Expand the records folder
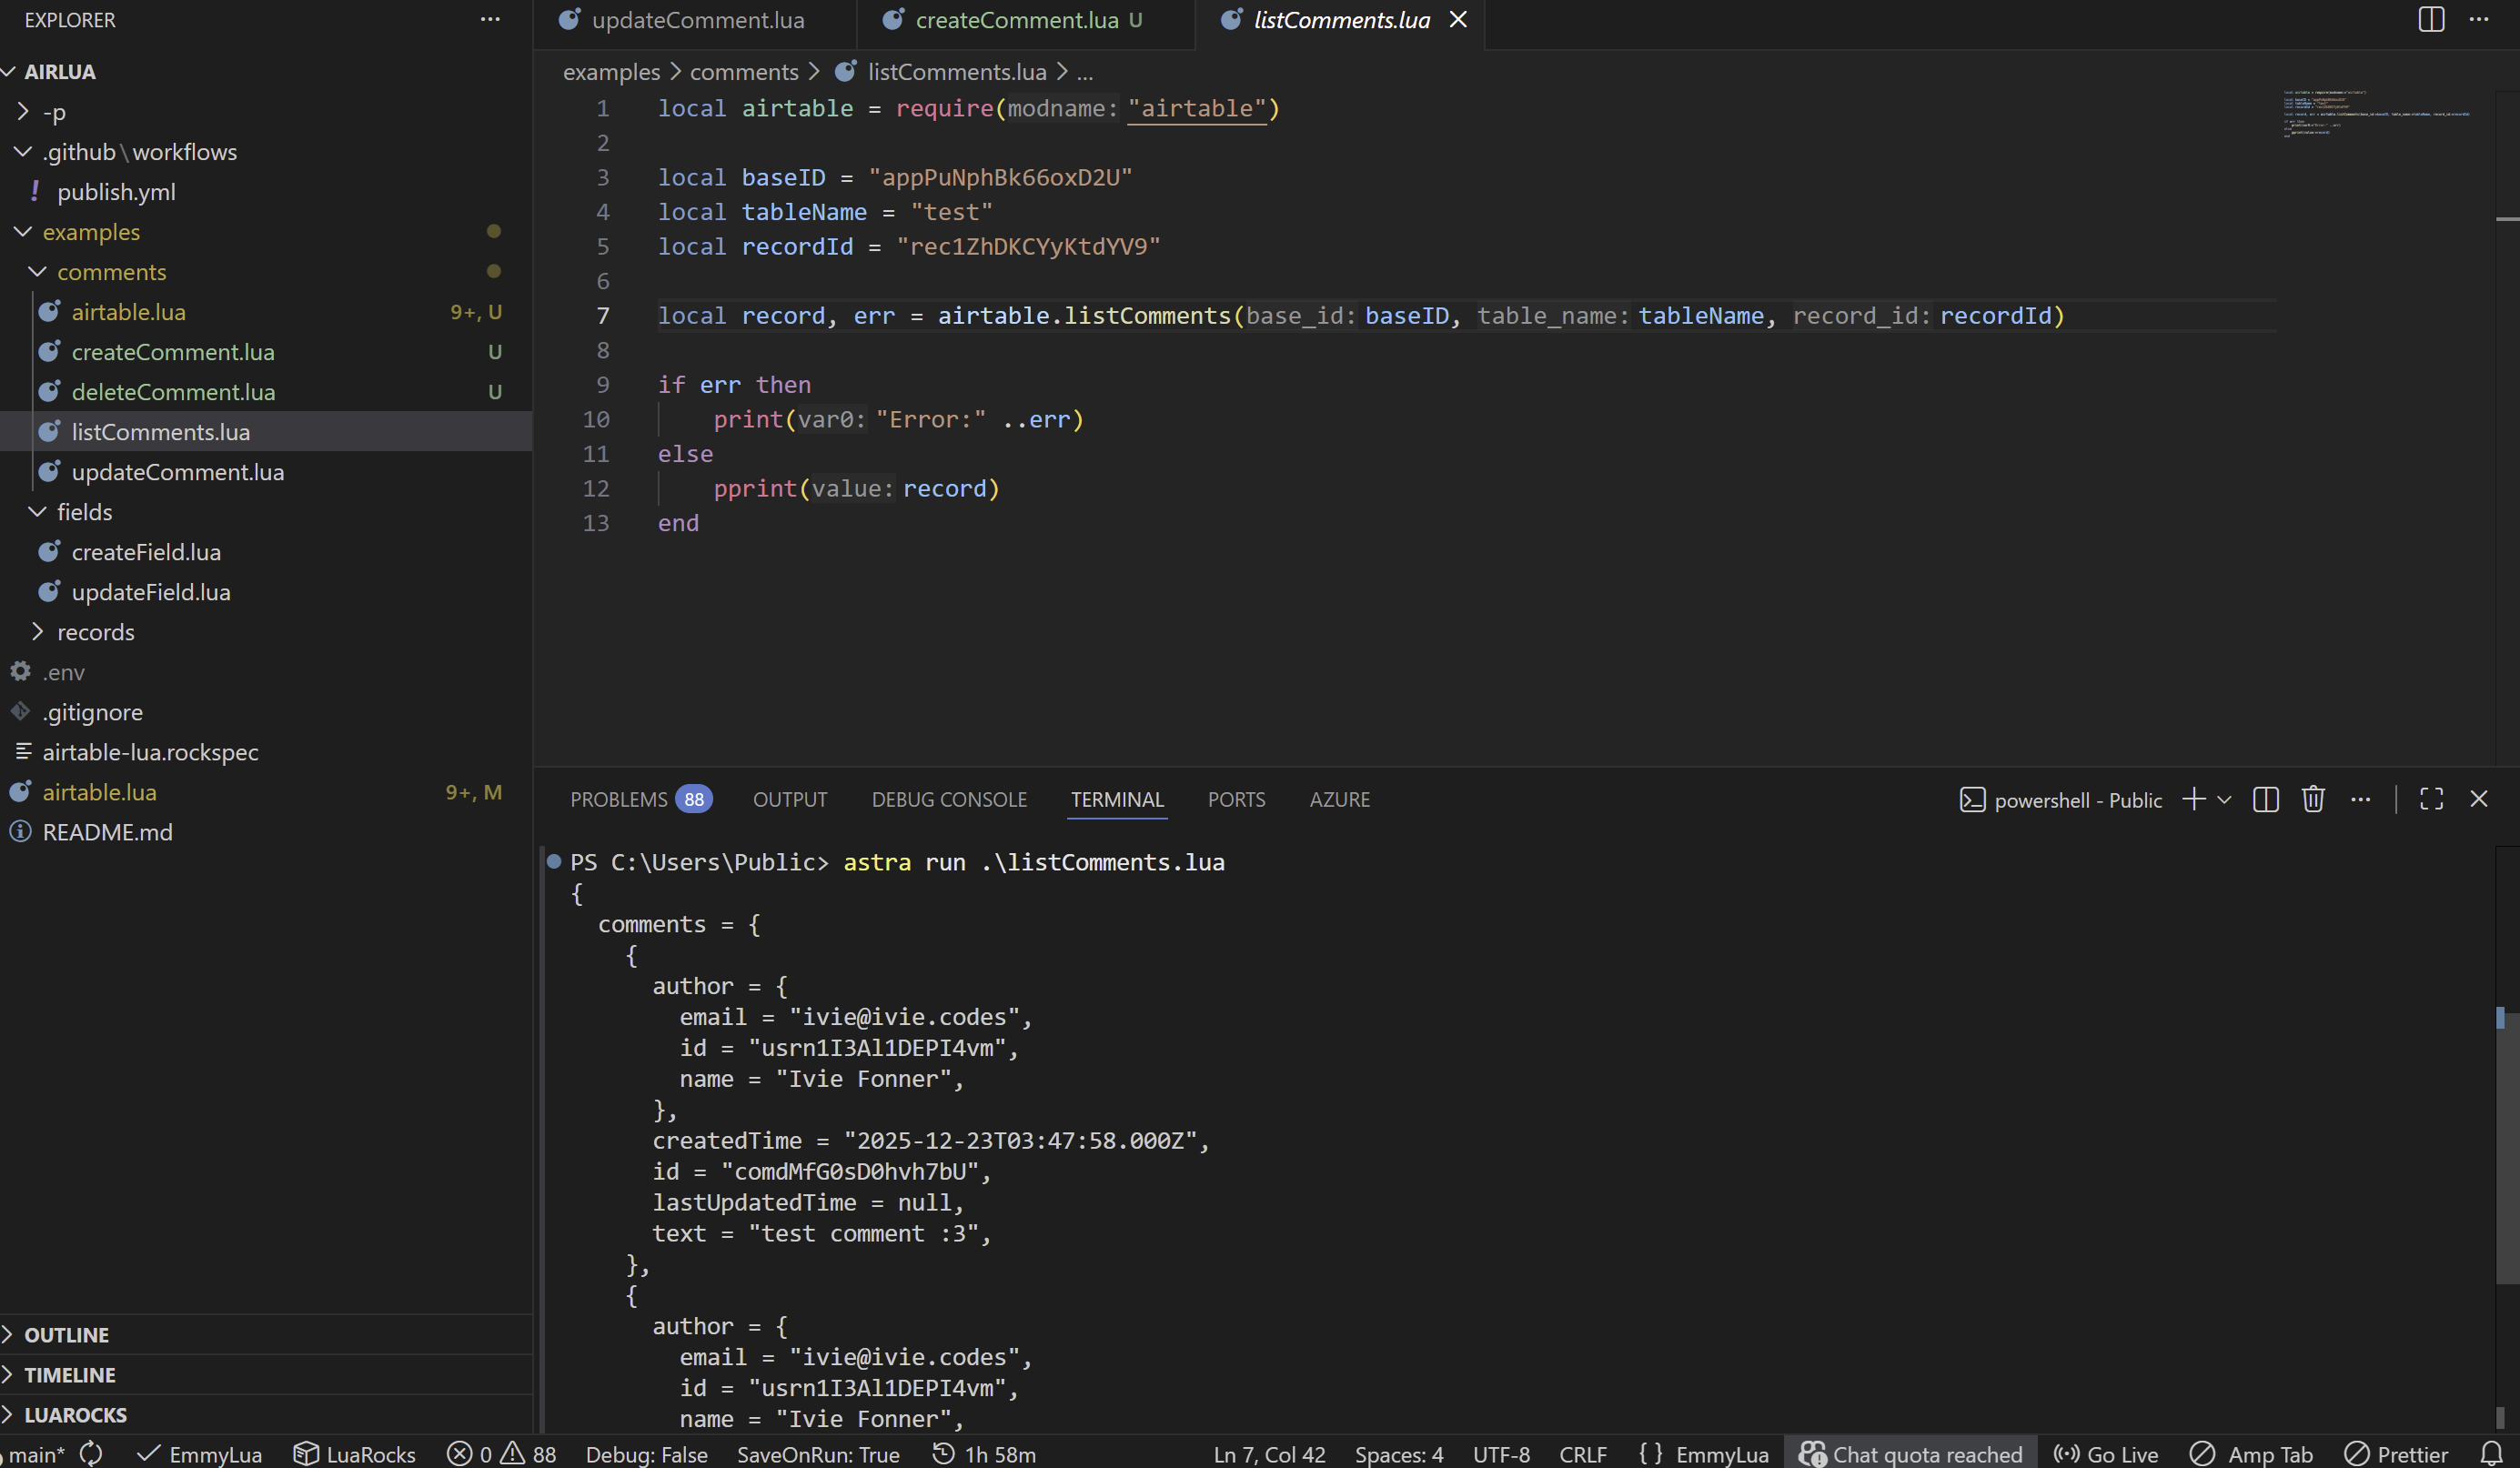 click(x=95, y=632)
